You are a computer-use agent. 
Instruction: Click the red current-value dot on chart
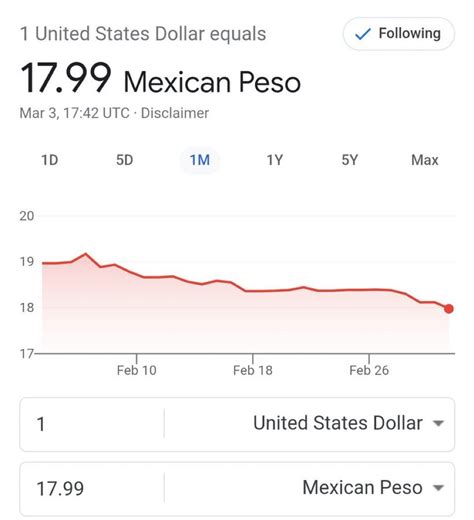pyautogui.click(x=449, y=309)
